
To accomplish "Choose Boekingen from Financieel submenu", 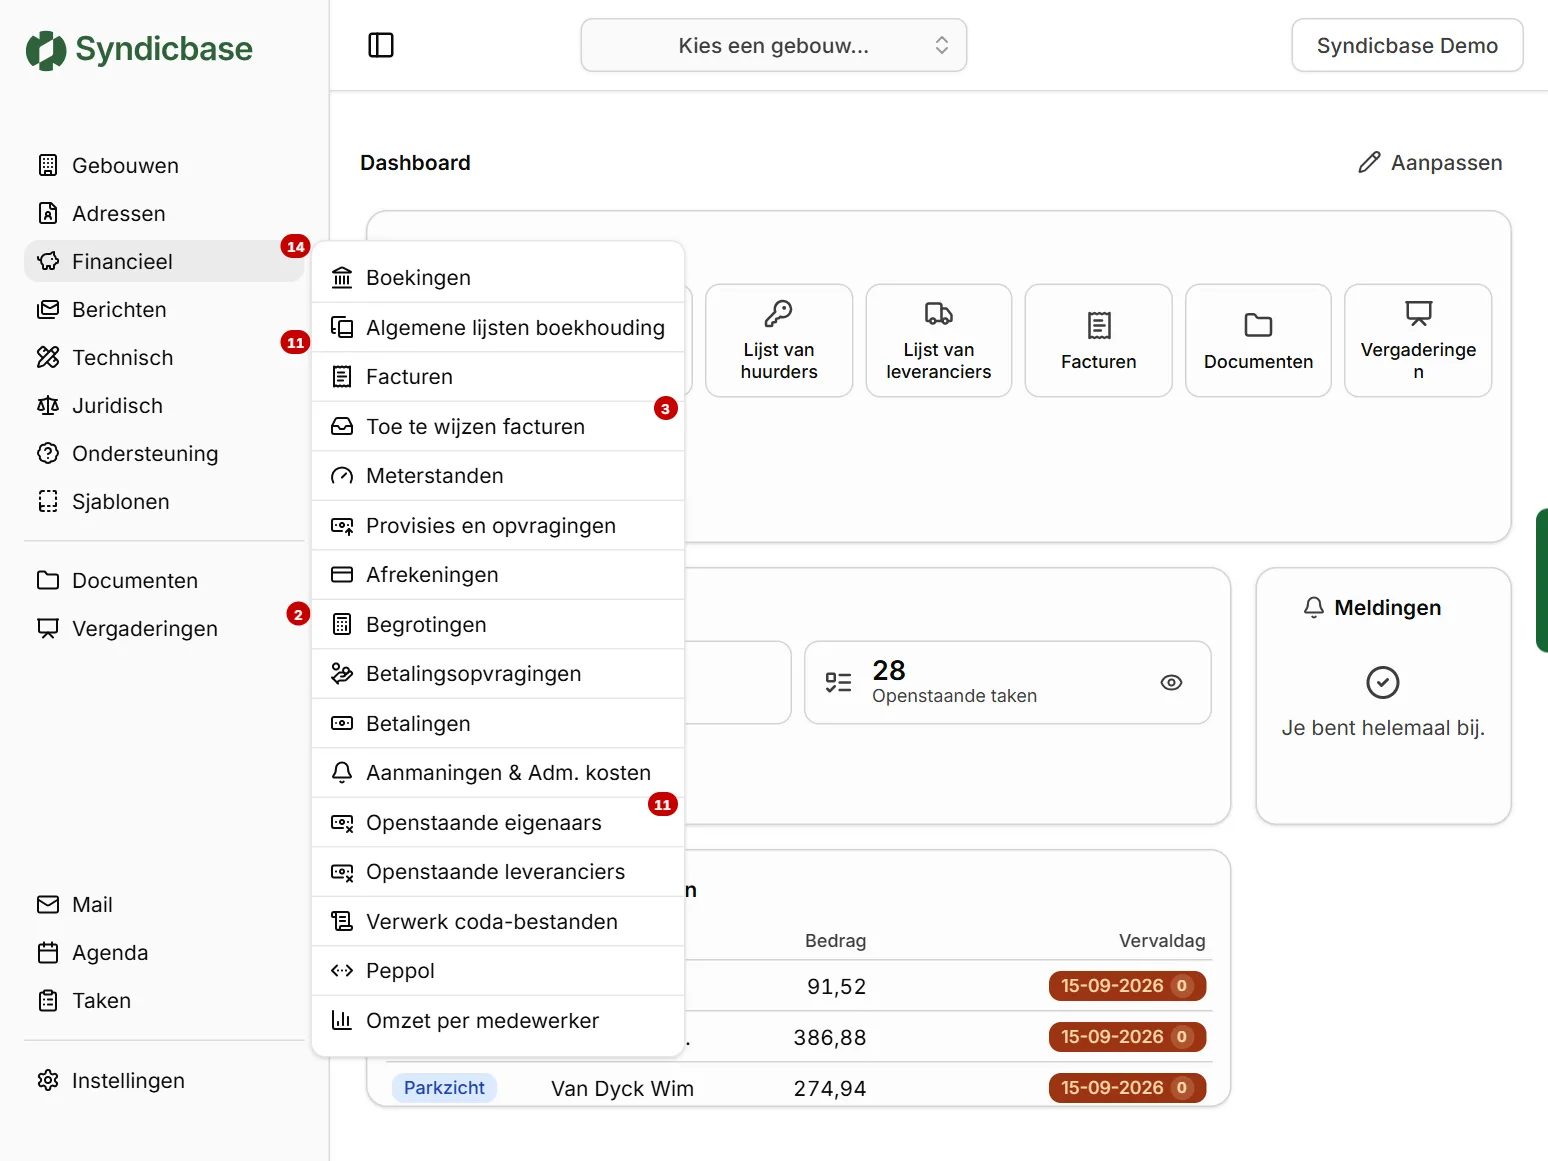I will pyautogui.click(x=498, y=277).
